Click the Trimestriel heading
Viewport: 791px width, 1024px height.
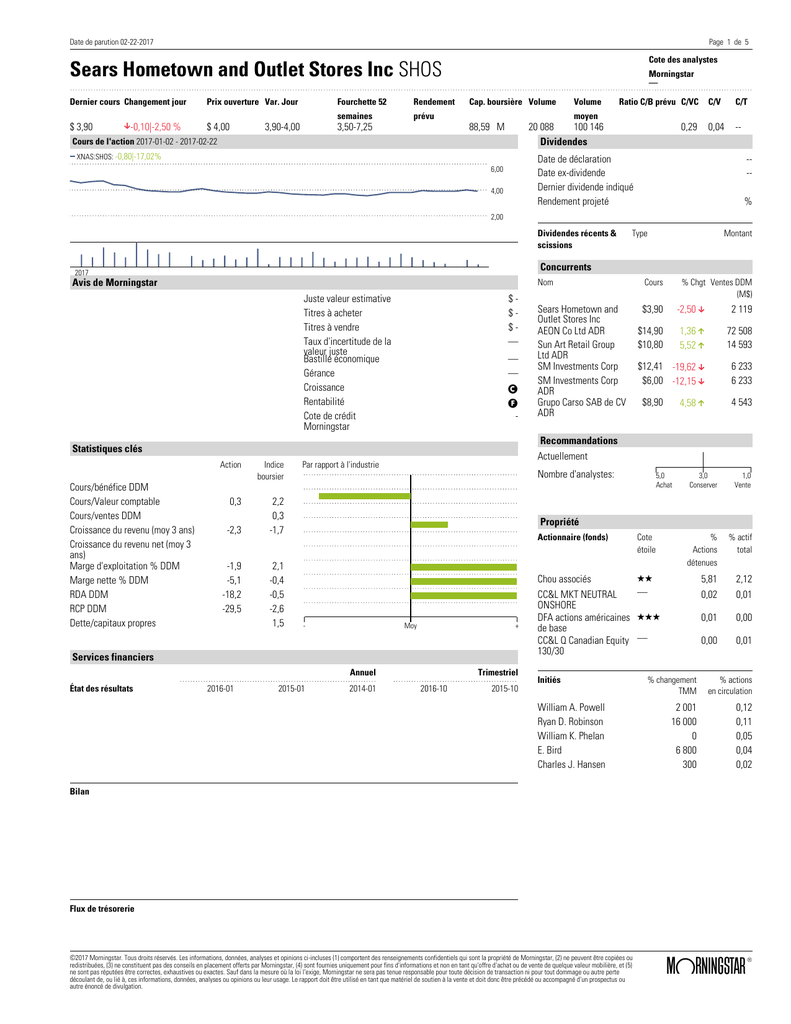pos(498,673)
